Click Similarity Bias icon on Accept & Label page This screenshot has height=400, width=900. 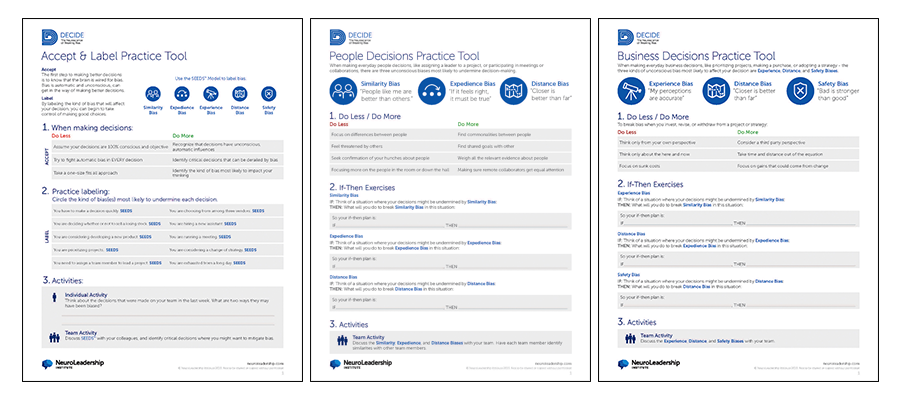pyautogui.click(x=154, y=95)
